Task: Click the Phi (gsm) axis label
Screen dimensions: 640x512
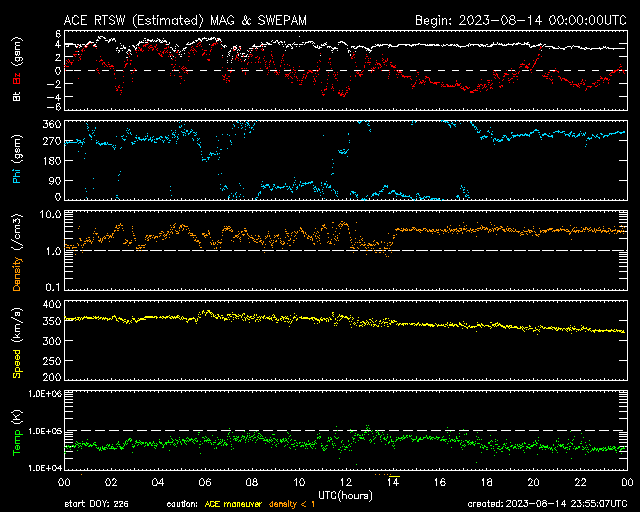Action: click(x=17, y=160)
